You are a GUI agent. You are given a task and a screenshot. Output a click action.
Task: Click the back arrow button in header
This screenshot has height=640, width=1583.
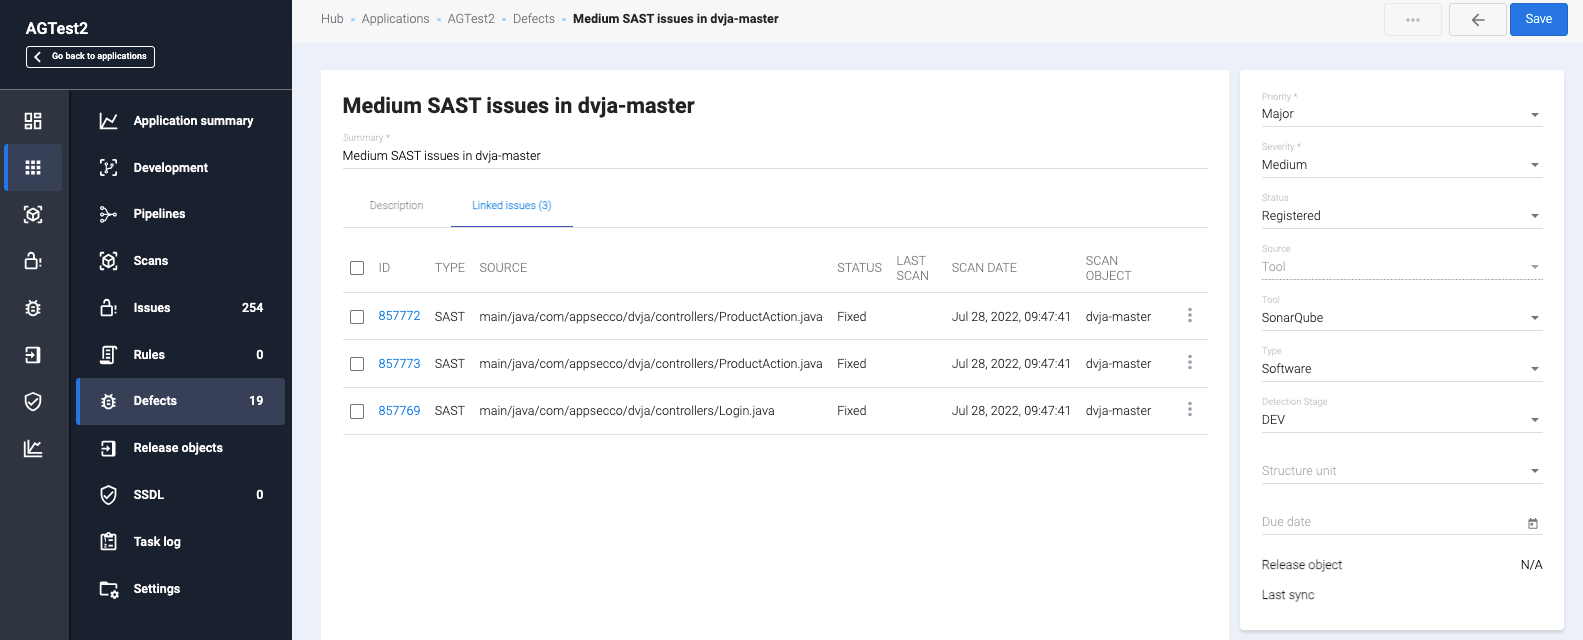click(1477, 20)
